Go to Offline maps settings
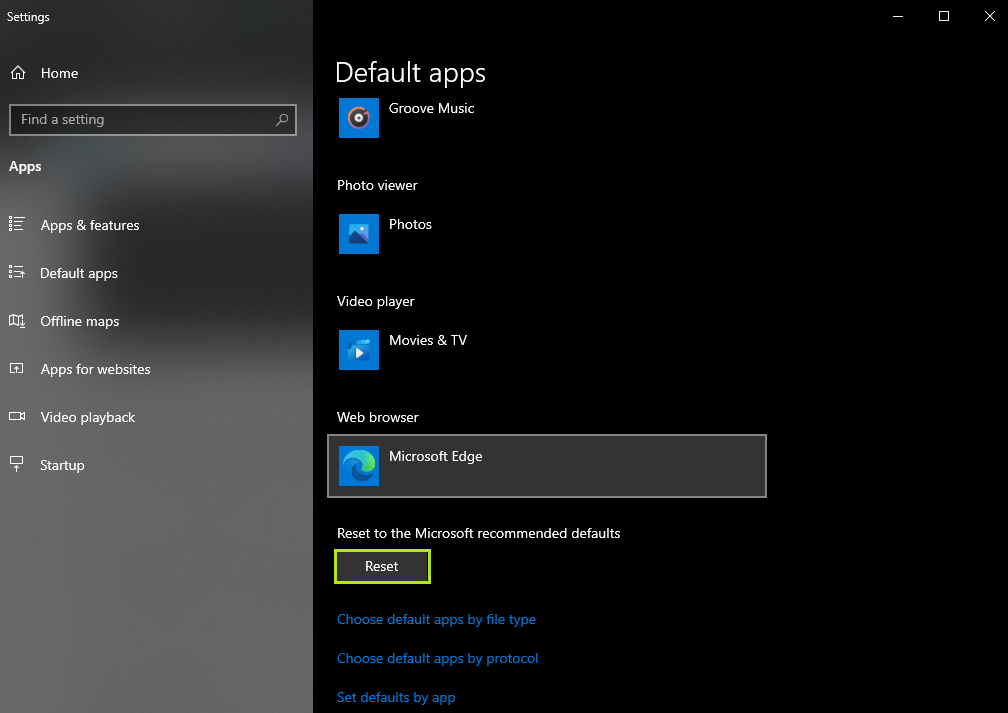This screenshot has width=1008, height=713. (x=80, y=321)
